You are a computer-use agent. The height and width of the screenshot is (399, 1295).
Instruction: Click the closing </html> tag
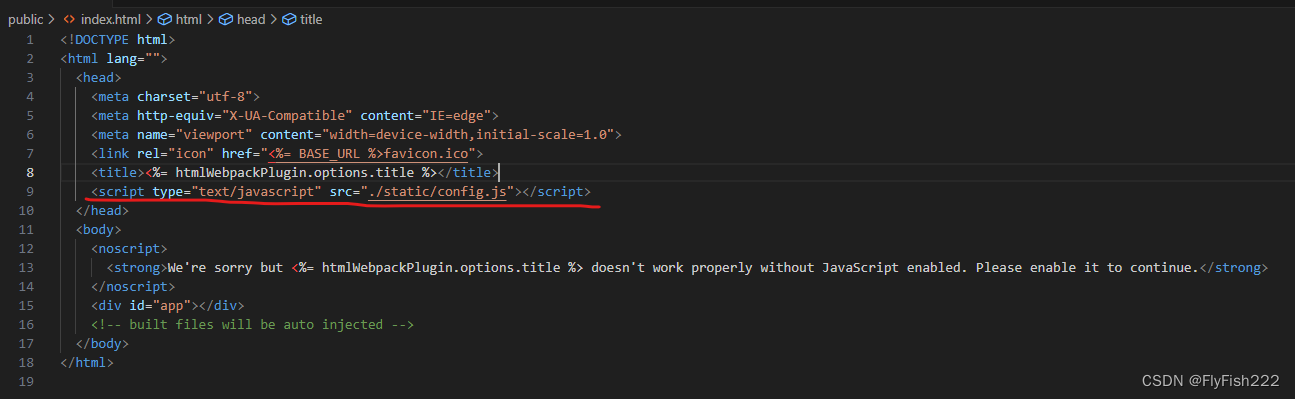[x=87, y=362]
